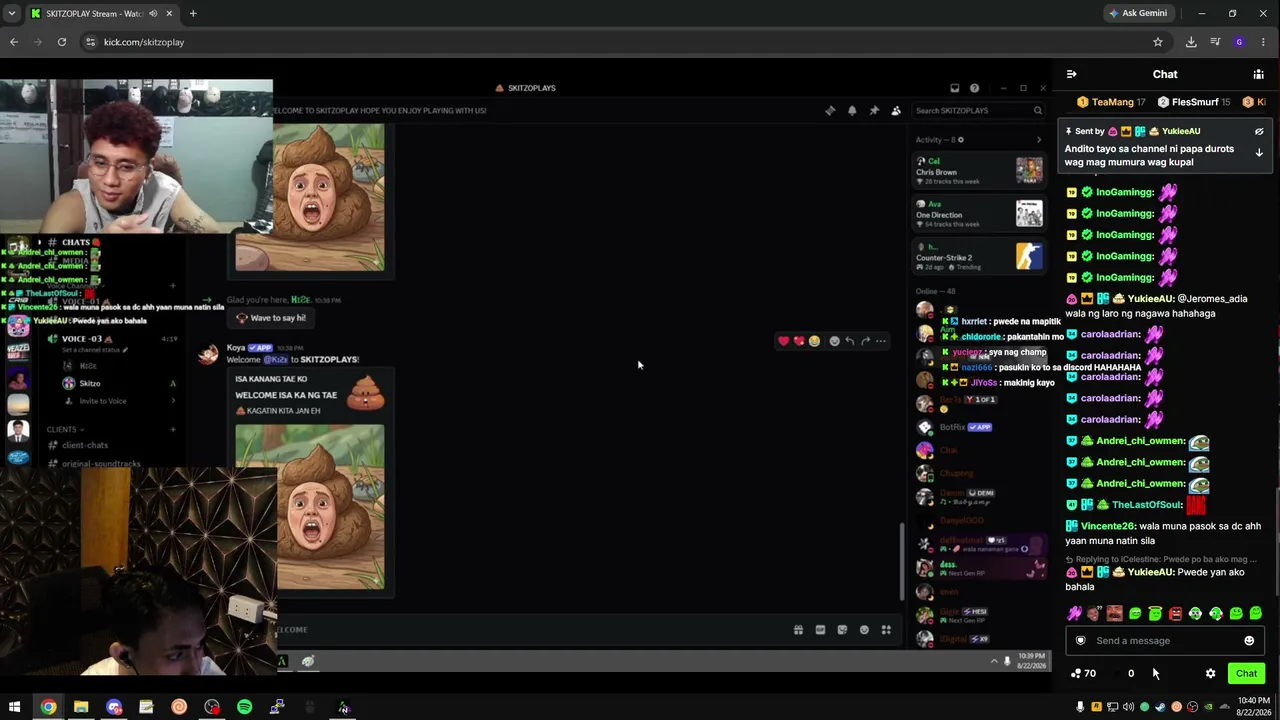This screenshot has height=720, width=1280.
Task: Click the 'Wave to say hi!' button
Action: (272, 318)
